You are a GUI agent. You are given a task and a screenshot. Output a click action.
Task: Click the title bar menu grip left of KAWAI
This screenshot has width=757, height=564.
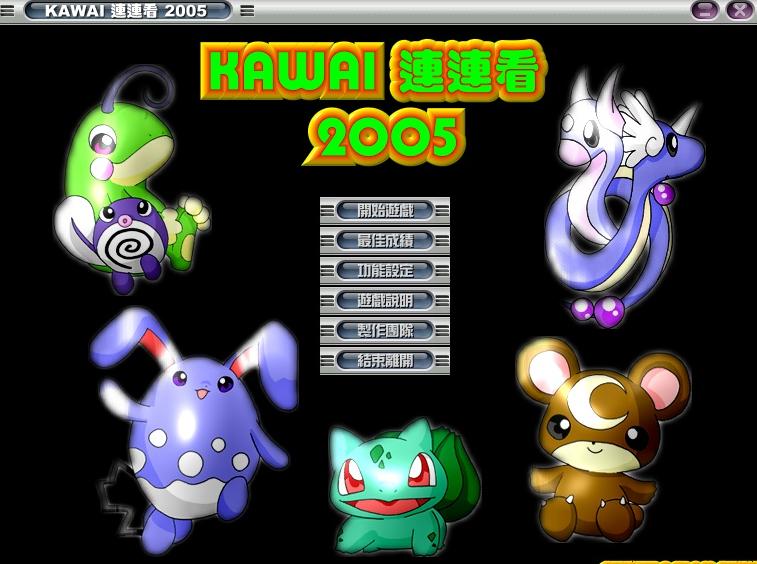coord(7,11)
